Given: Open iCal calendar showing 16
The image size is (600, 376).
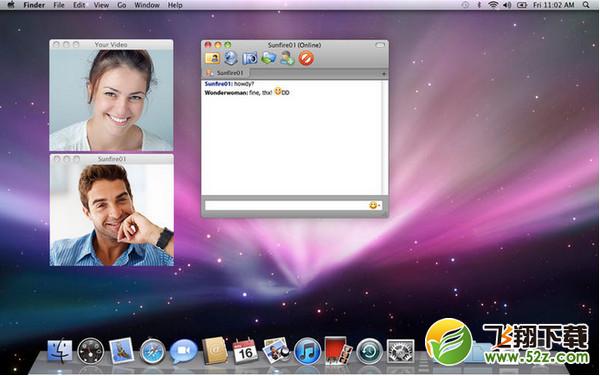Looking at the screenshot, I should (245, 351).
